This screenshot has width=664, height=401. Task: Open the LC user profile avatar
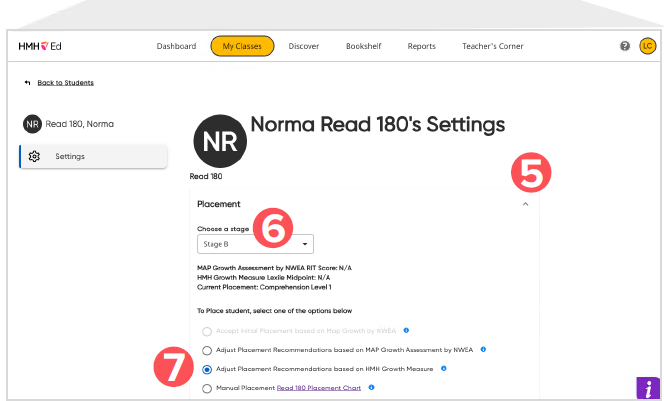pos(647,46)
